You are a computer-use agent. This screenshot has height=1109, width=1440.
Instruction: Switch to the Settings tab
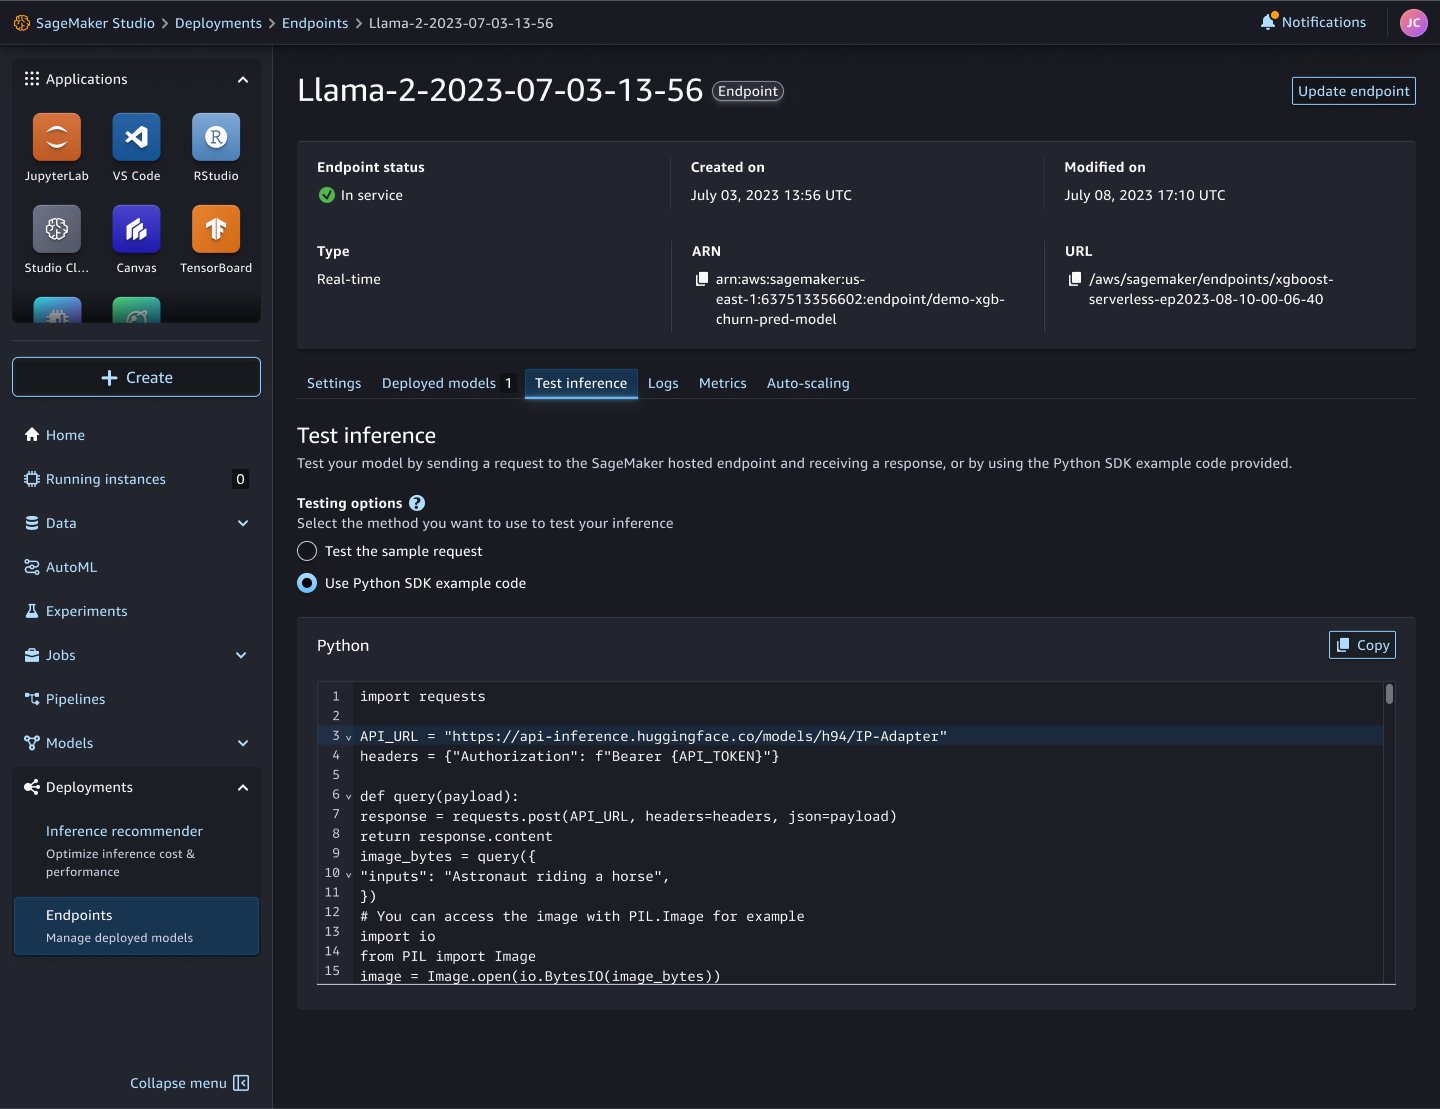[x=334, y=383]
